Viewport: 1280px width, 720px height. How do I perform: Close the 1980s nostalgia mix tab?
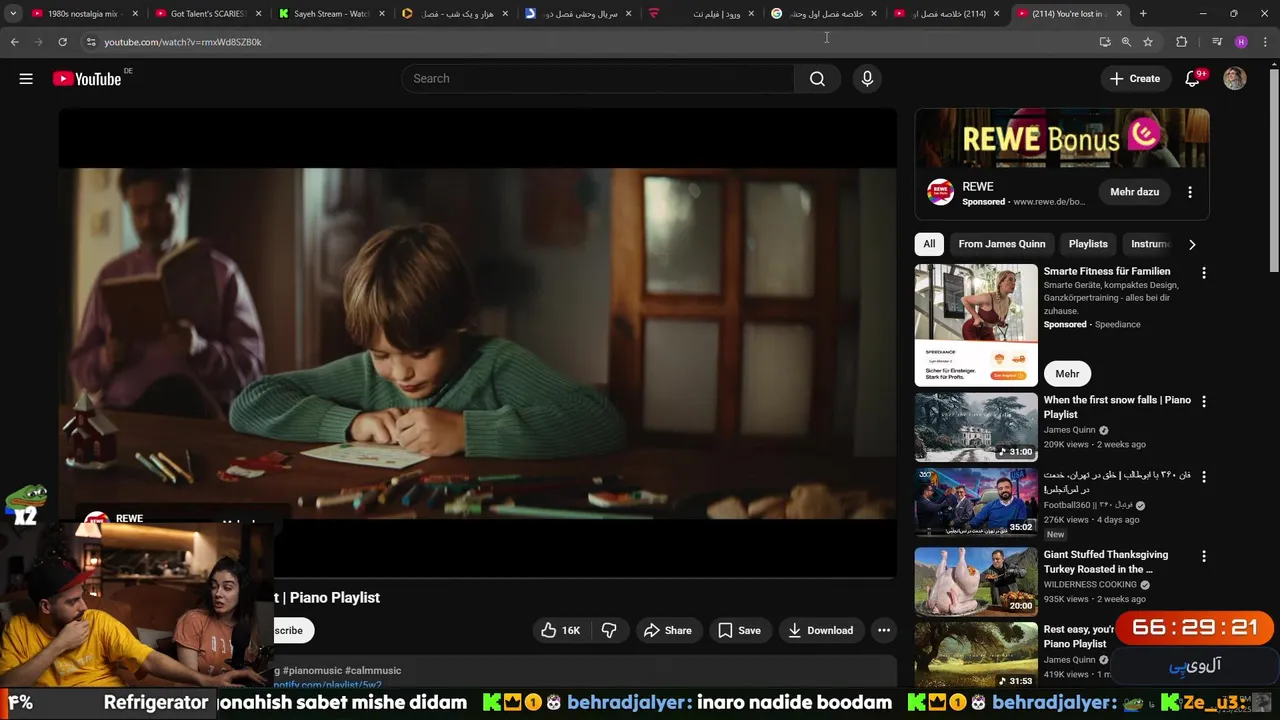(135, 14)
